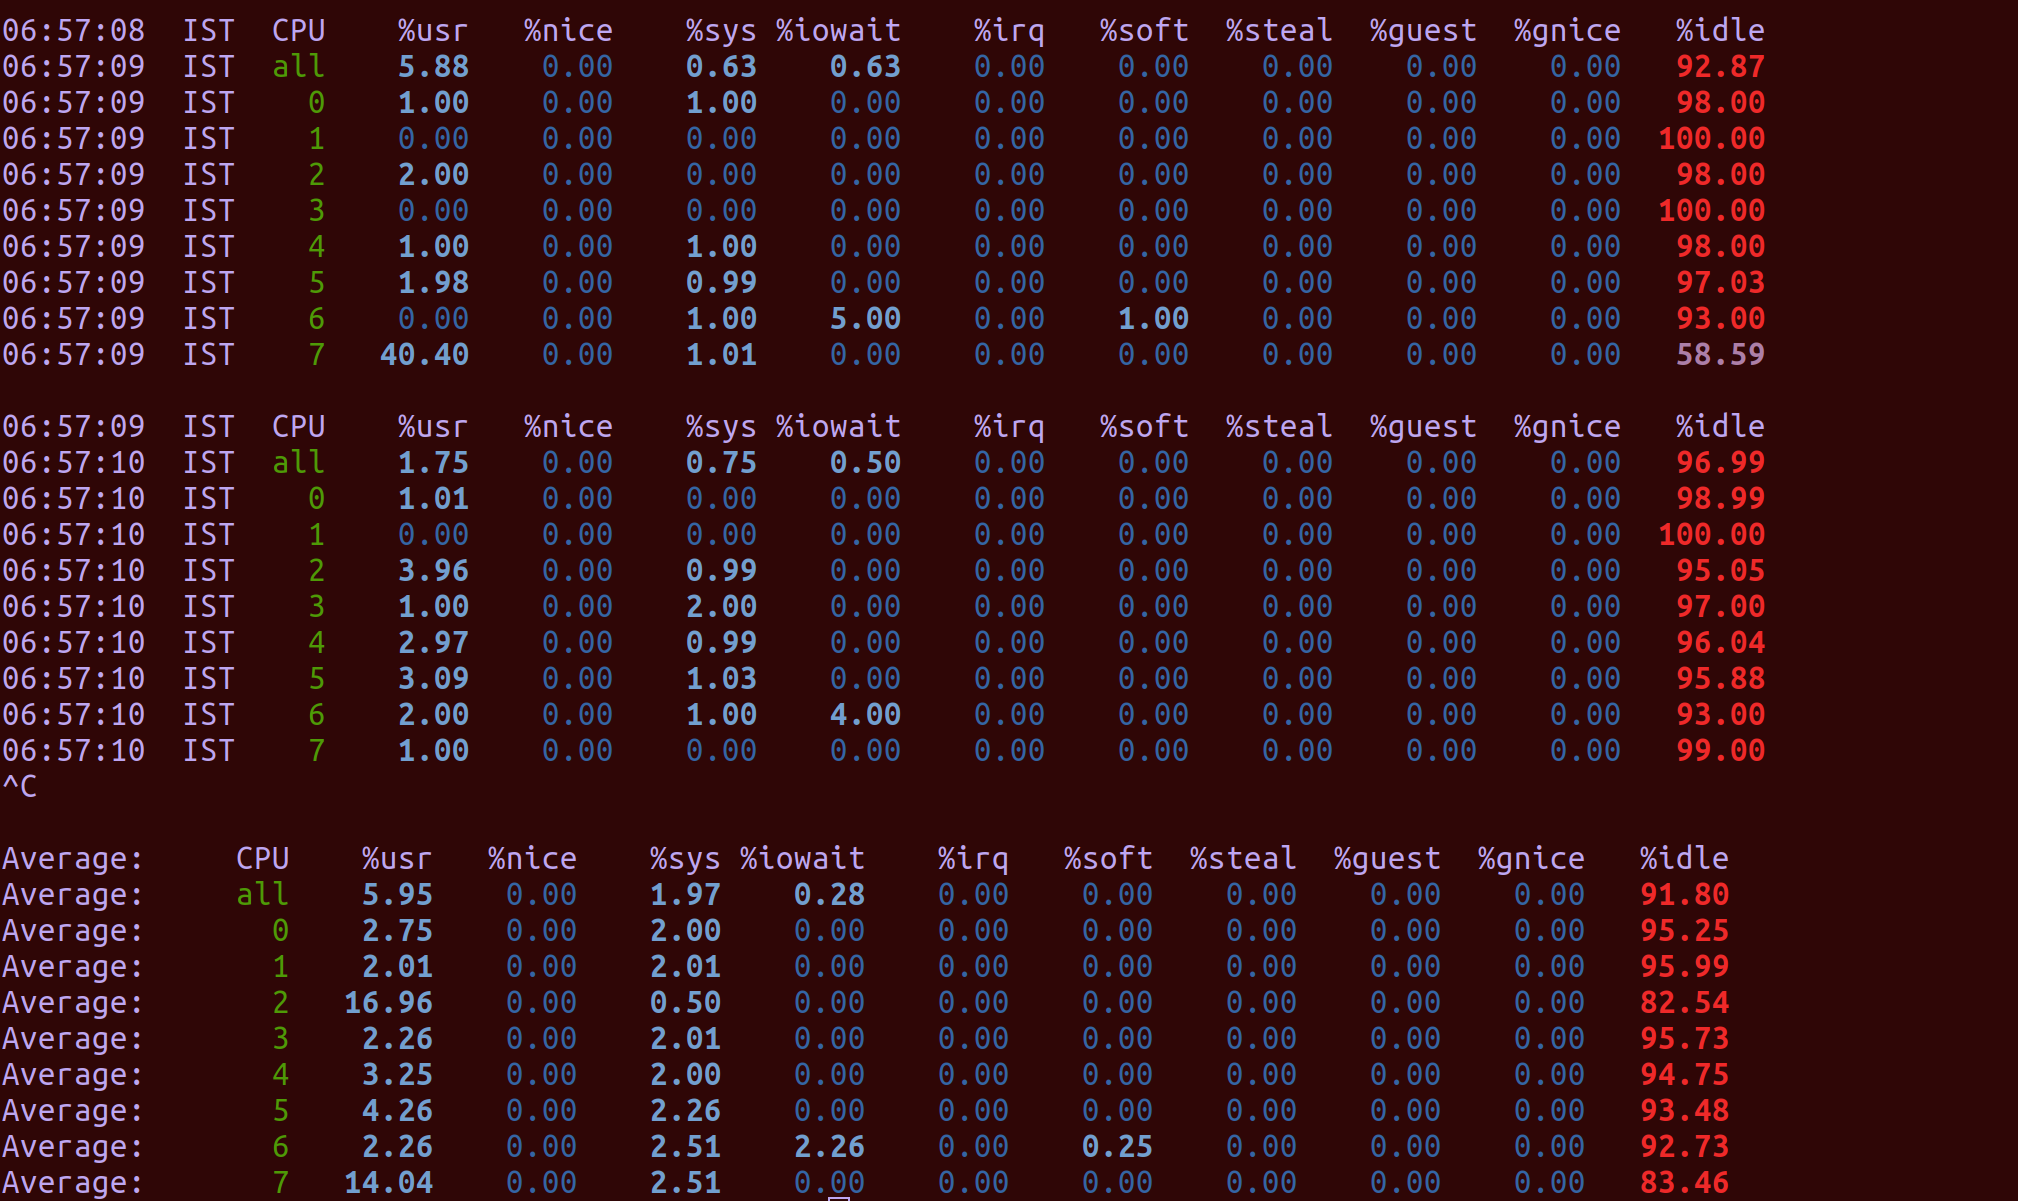Select the 4.00 %iowait value for CPU 6
Image resolution: width=2018 pixels, height=1201 pixels.
(x=865, y=715)
